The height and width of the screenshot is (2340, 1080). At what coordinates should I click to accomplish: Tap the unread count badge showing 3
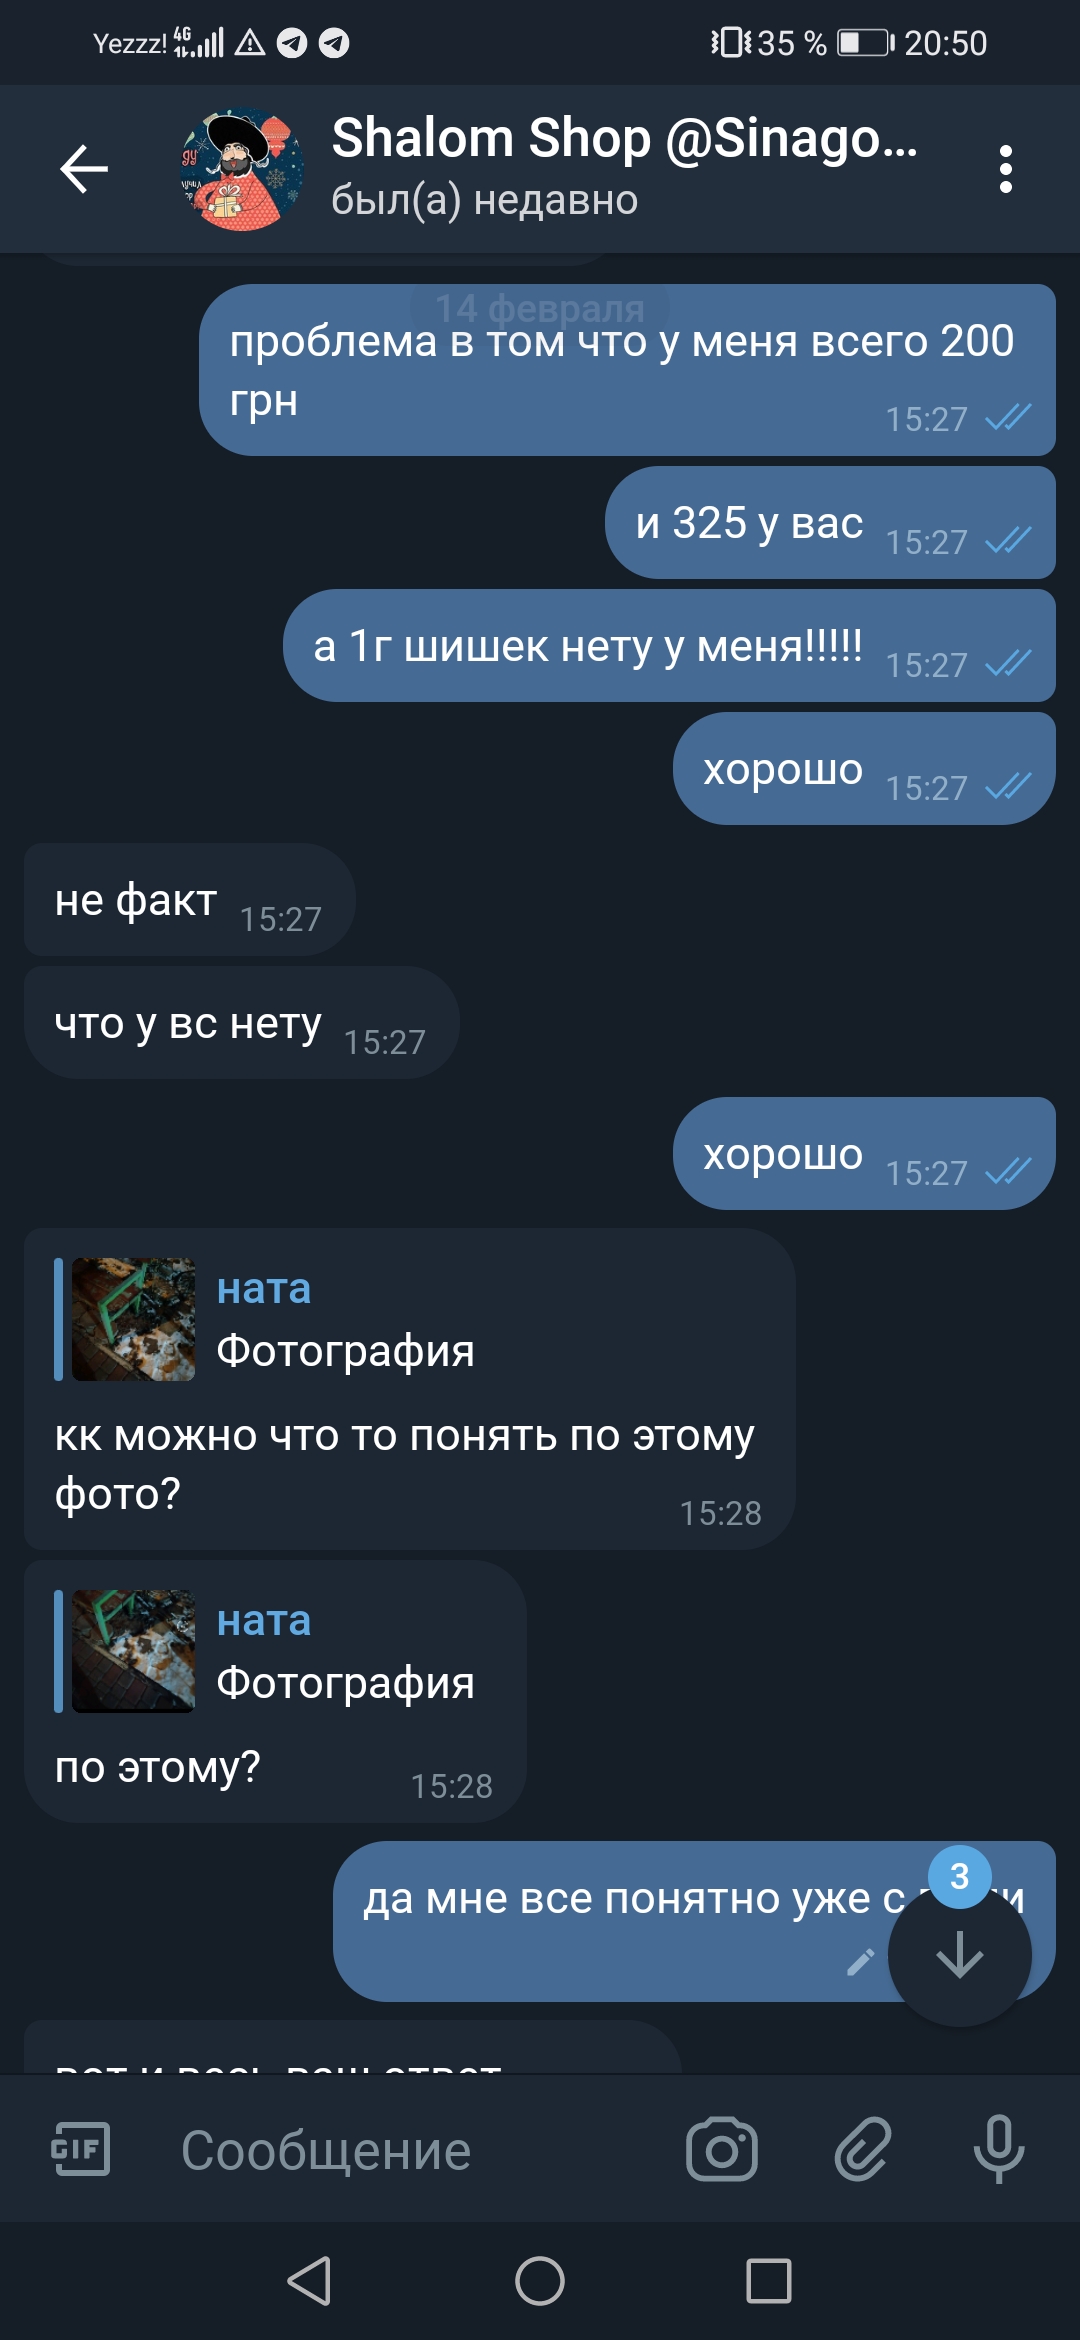[x=960, y=1877]
